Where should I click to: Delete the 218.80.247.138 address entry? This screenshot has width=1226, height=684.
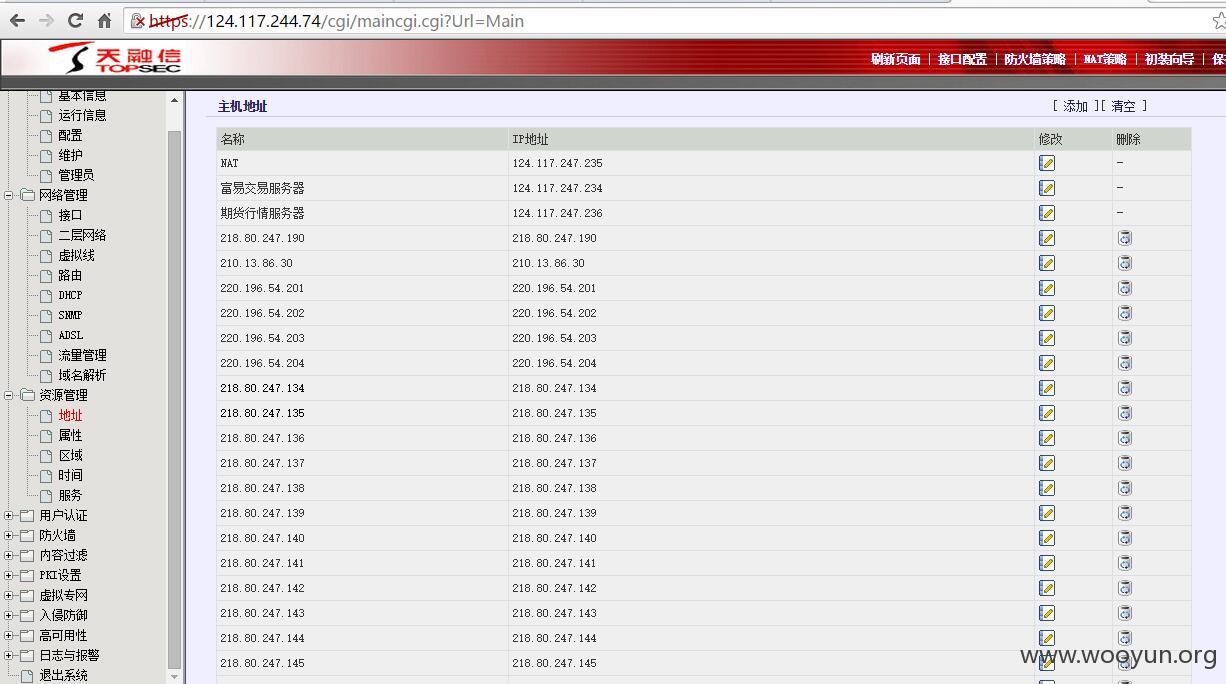coord(1125,488)
